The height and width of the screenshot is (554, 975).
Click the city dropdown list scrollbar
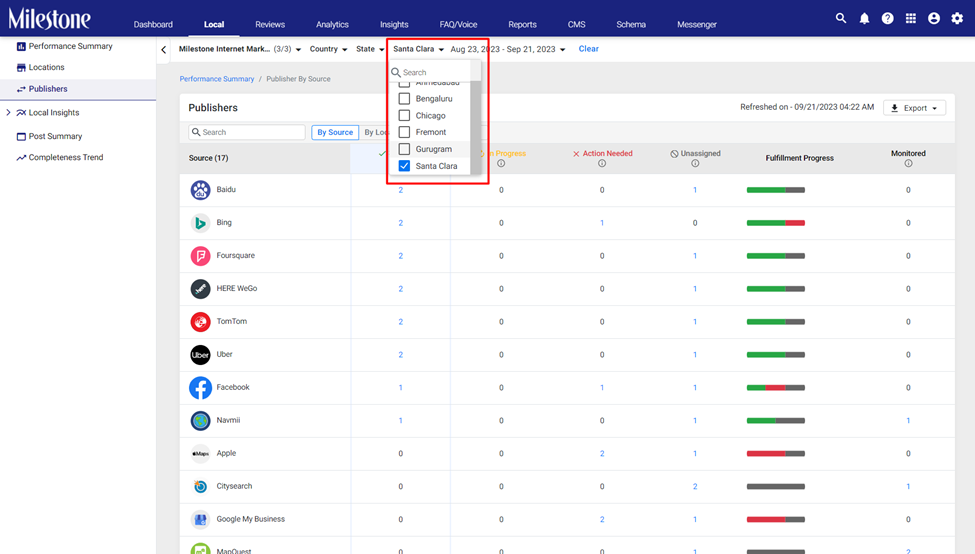pos(476,127)
